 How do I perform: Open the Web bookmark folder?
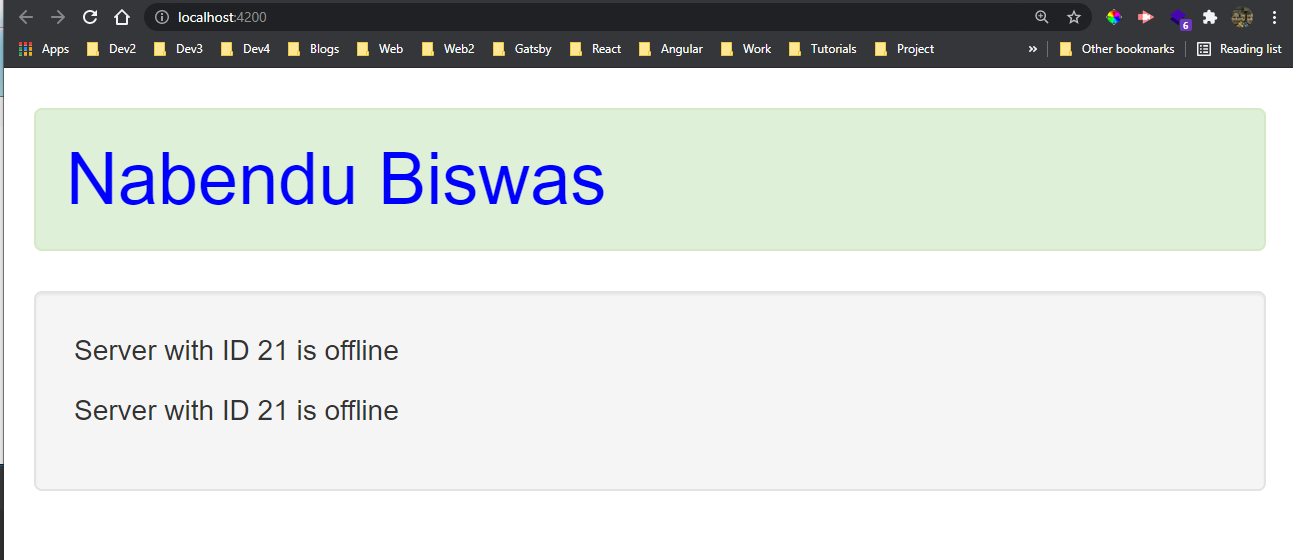[380, 49]
